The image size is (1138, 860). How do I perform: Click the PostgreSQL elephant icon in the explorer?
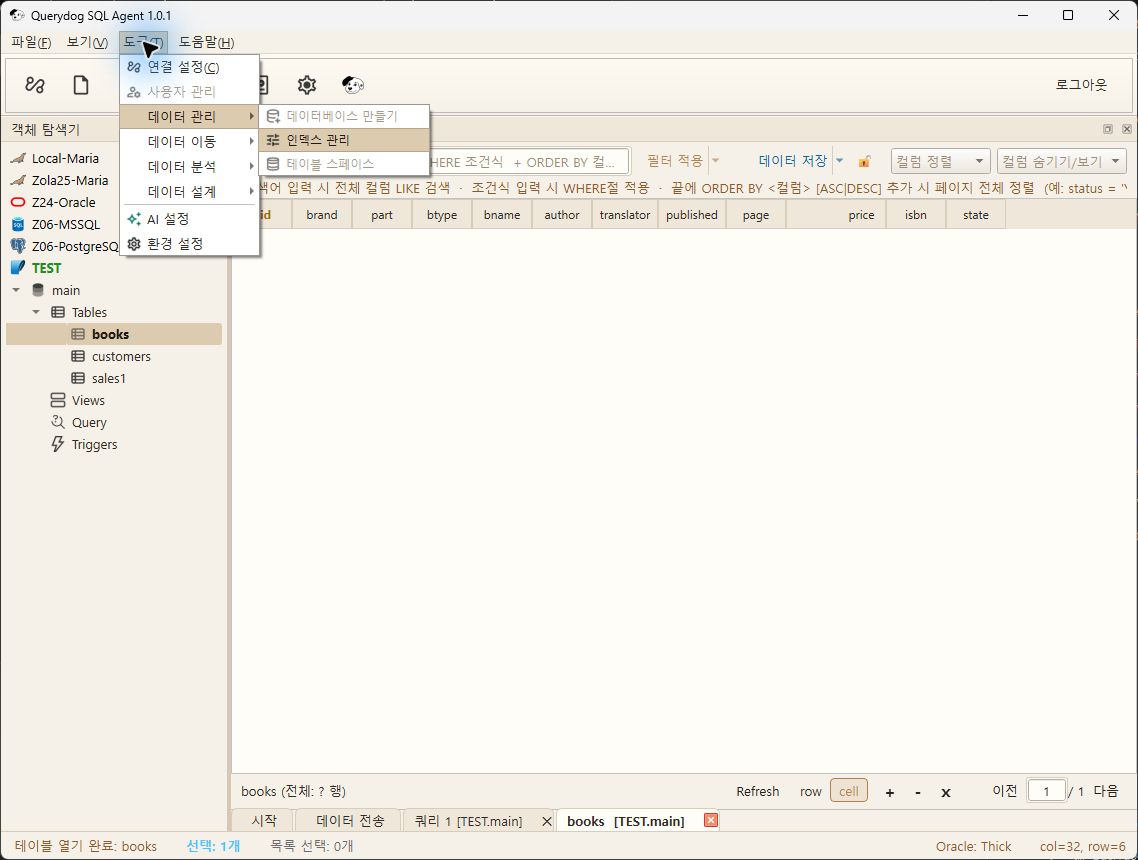(x=18, y=246)
